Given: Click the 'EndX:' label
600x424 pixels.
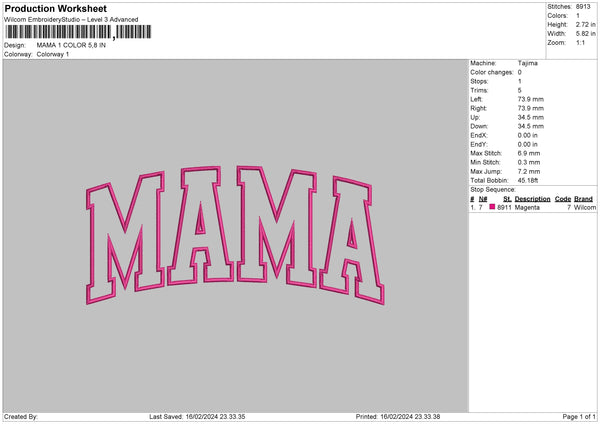Looking at the screenshot, I should coord(479,135).
